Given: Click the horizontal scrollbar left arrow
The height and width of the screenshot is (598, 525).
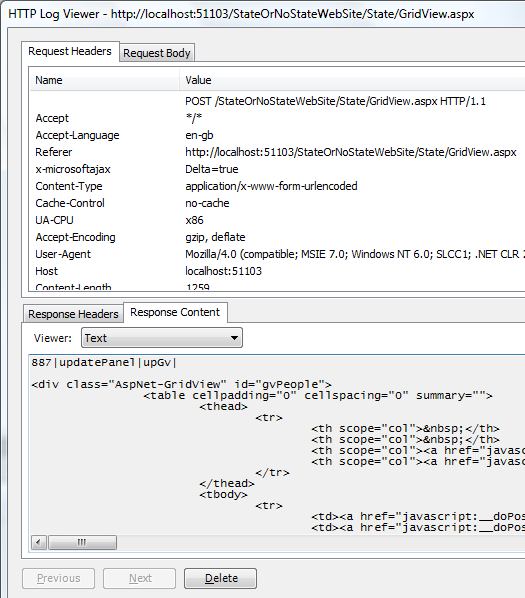Looking at the screenshot, I should [39, 542].
